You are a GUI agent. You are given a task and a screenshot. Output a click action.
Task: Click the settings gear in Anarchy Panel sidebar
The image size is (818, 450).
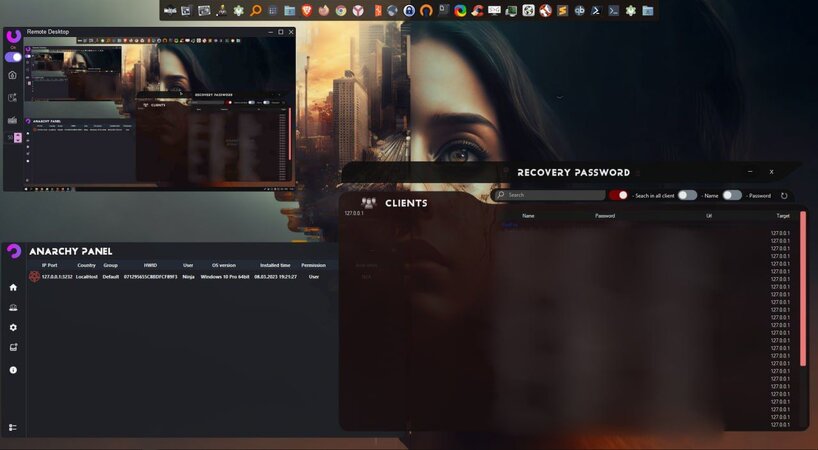point(13,327)
